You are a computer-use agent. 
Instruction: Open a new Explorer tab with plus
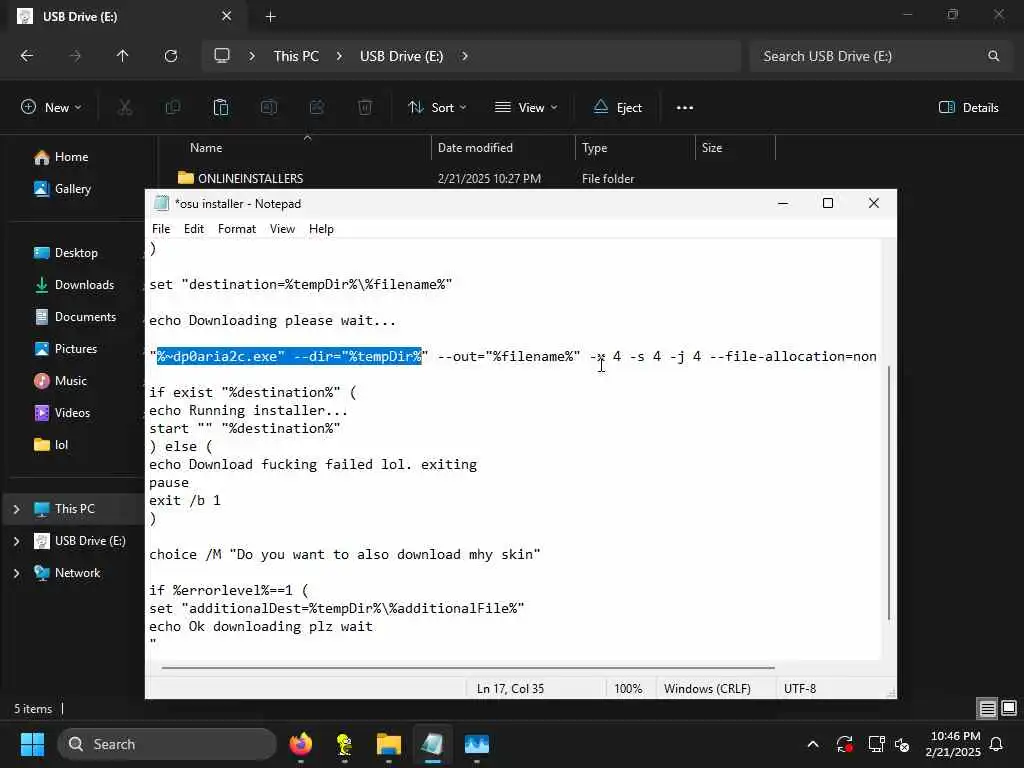270,16
